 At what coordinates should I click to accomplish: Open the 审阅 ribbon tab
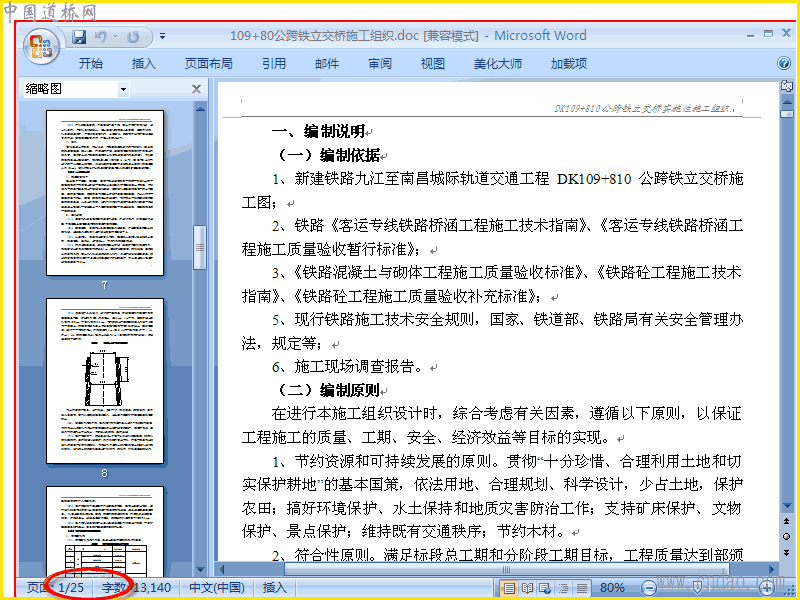pyautogui.click(x=380, y=64)
